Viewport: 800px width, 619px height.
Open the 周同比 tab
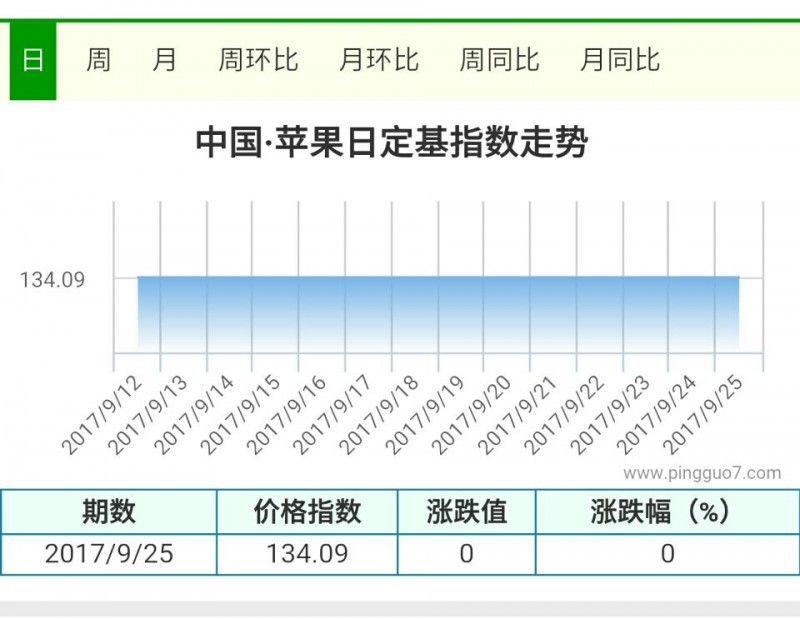pos(499,60)
